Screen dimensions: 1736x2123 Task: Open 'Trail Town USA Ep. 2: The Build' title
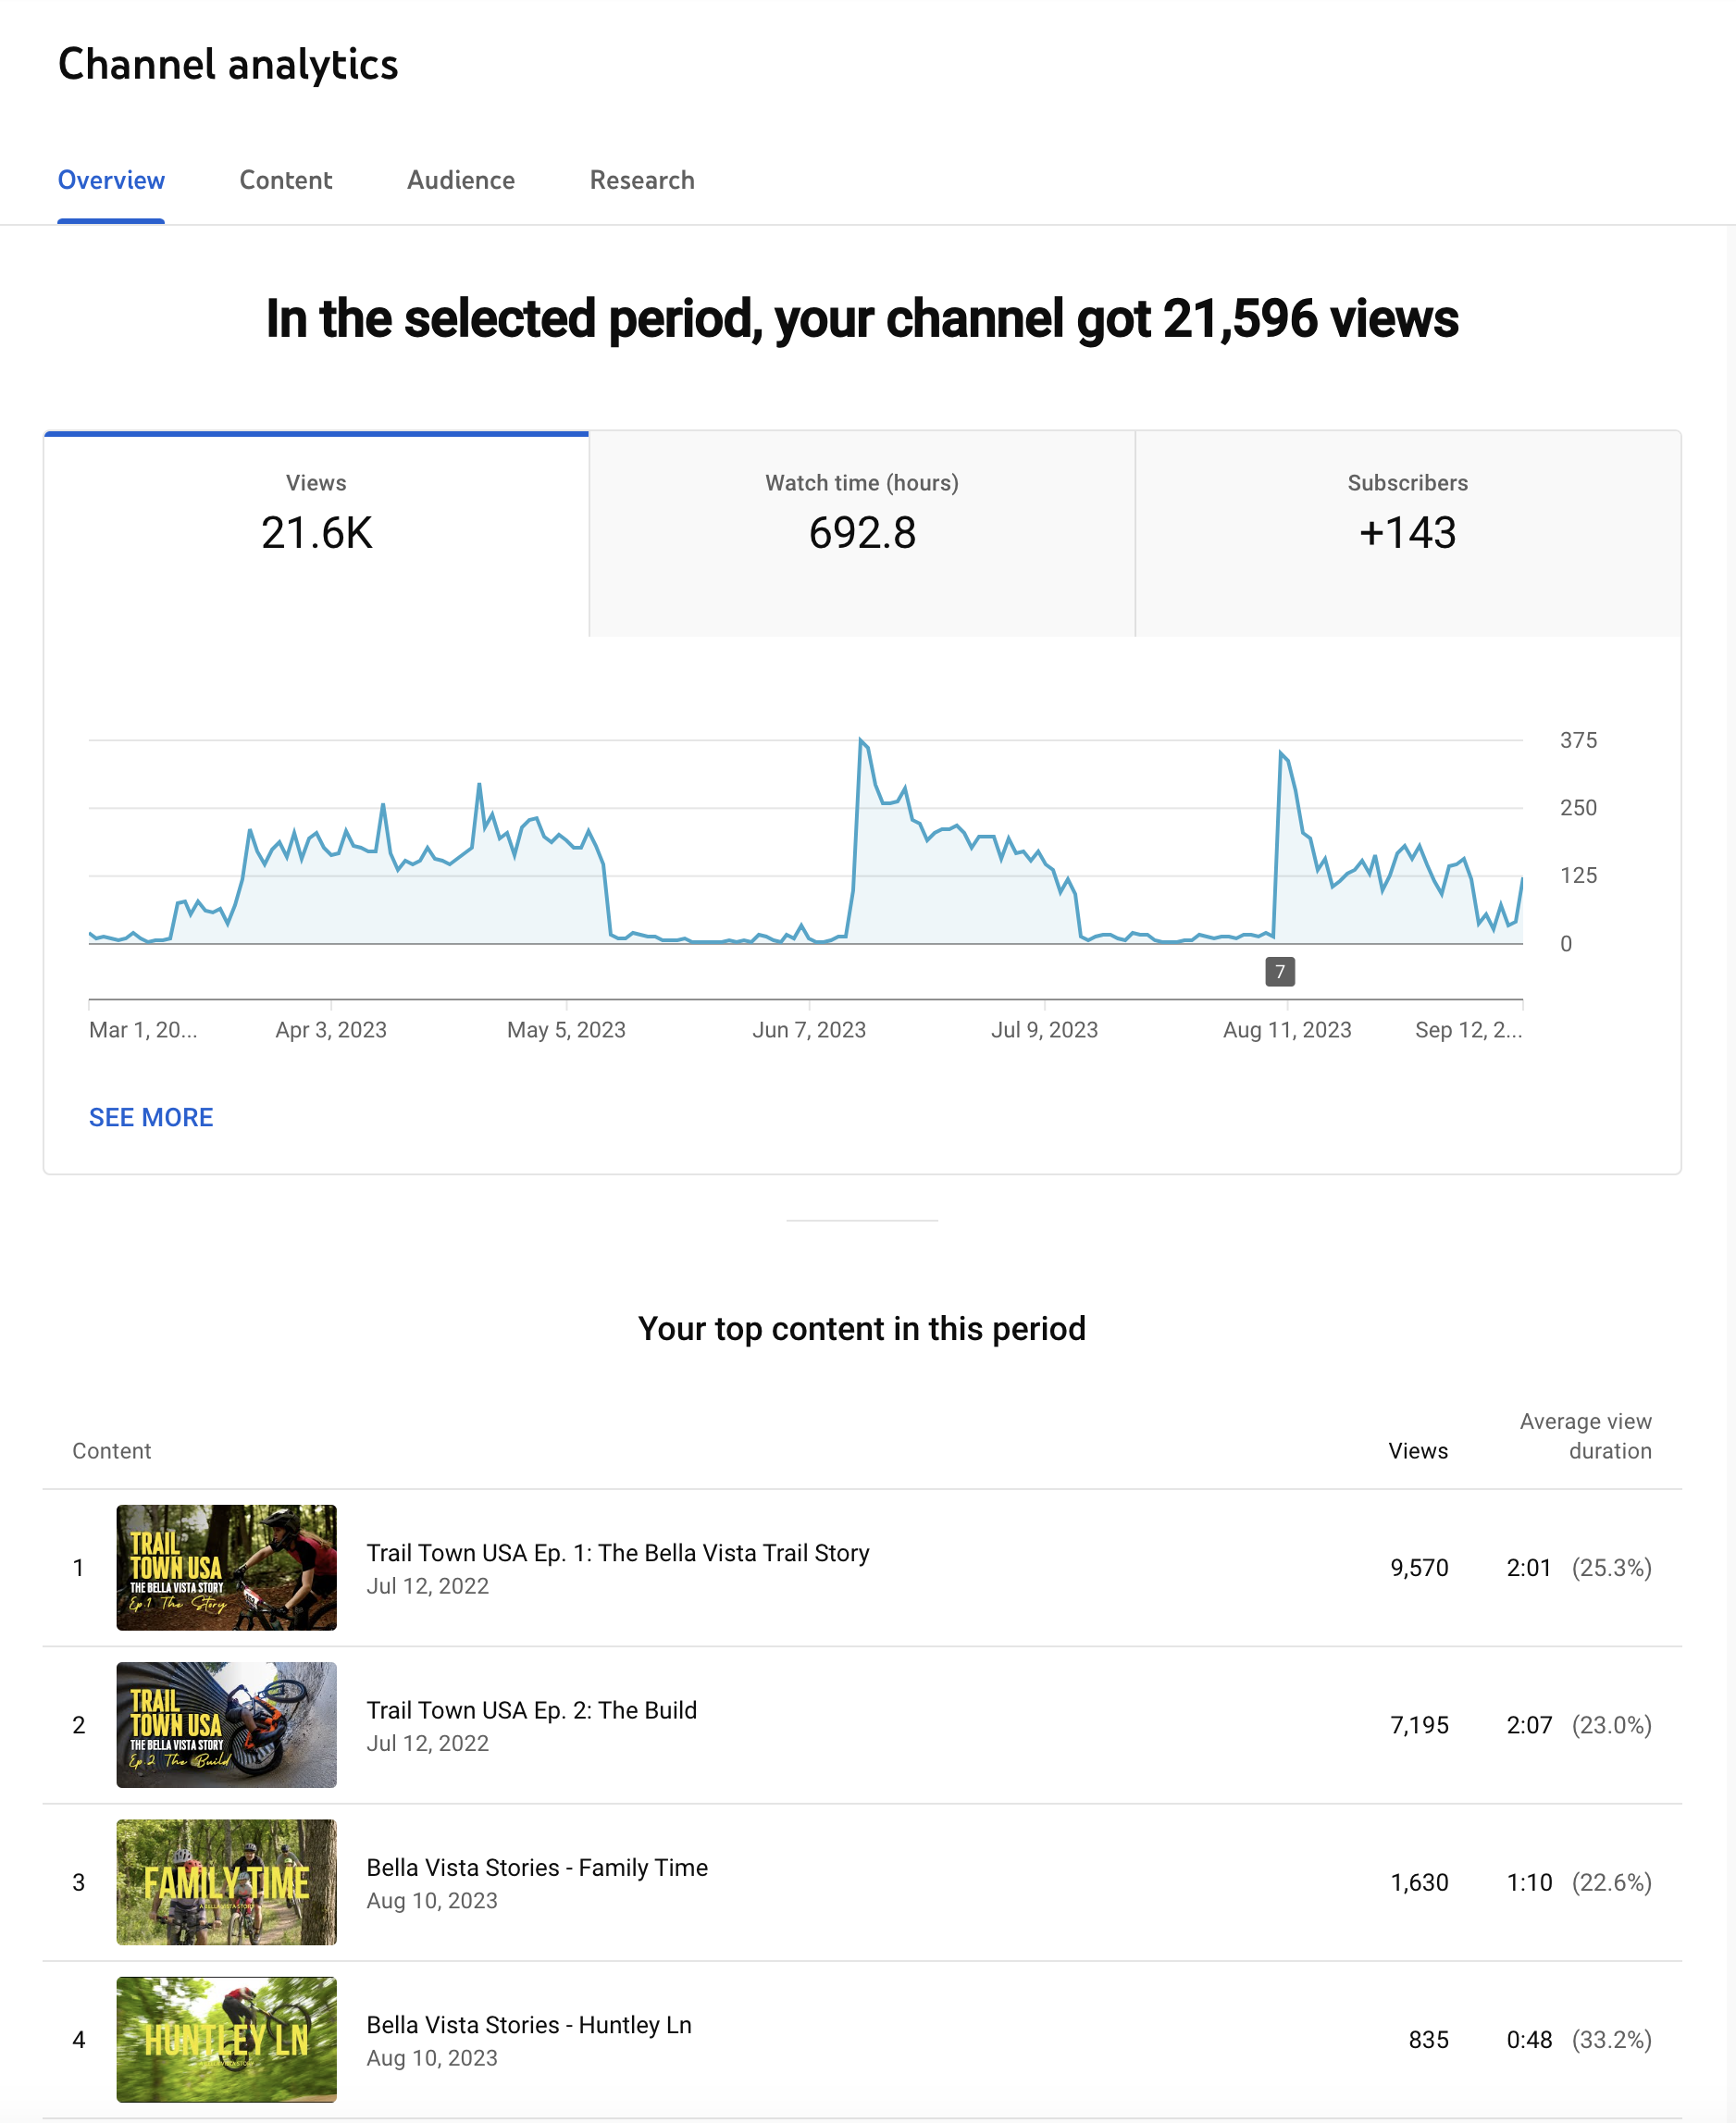point(531,1709)
